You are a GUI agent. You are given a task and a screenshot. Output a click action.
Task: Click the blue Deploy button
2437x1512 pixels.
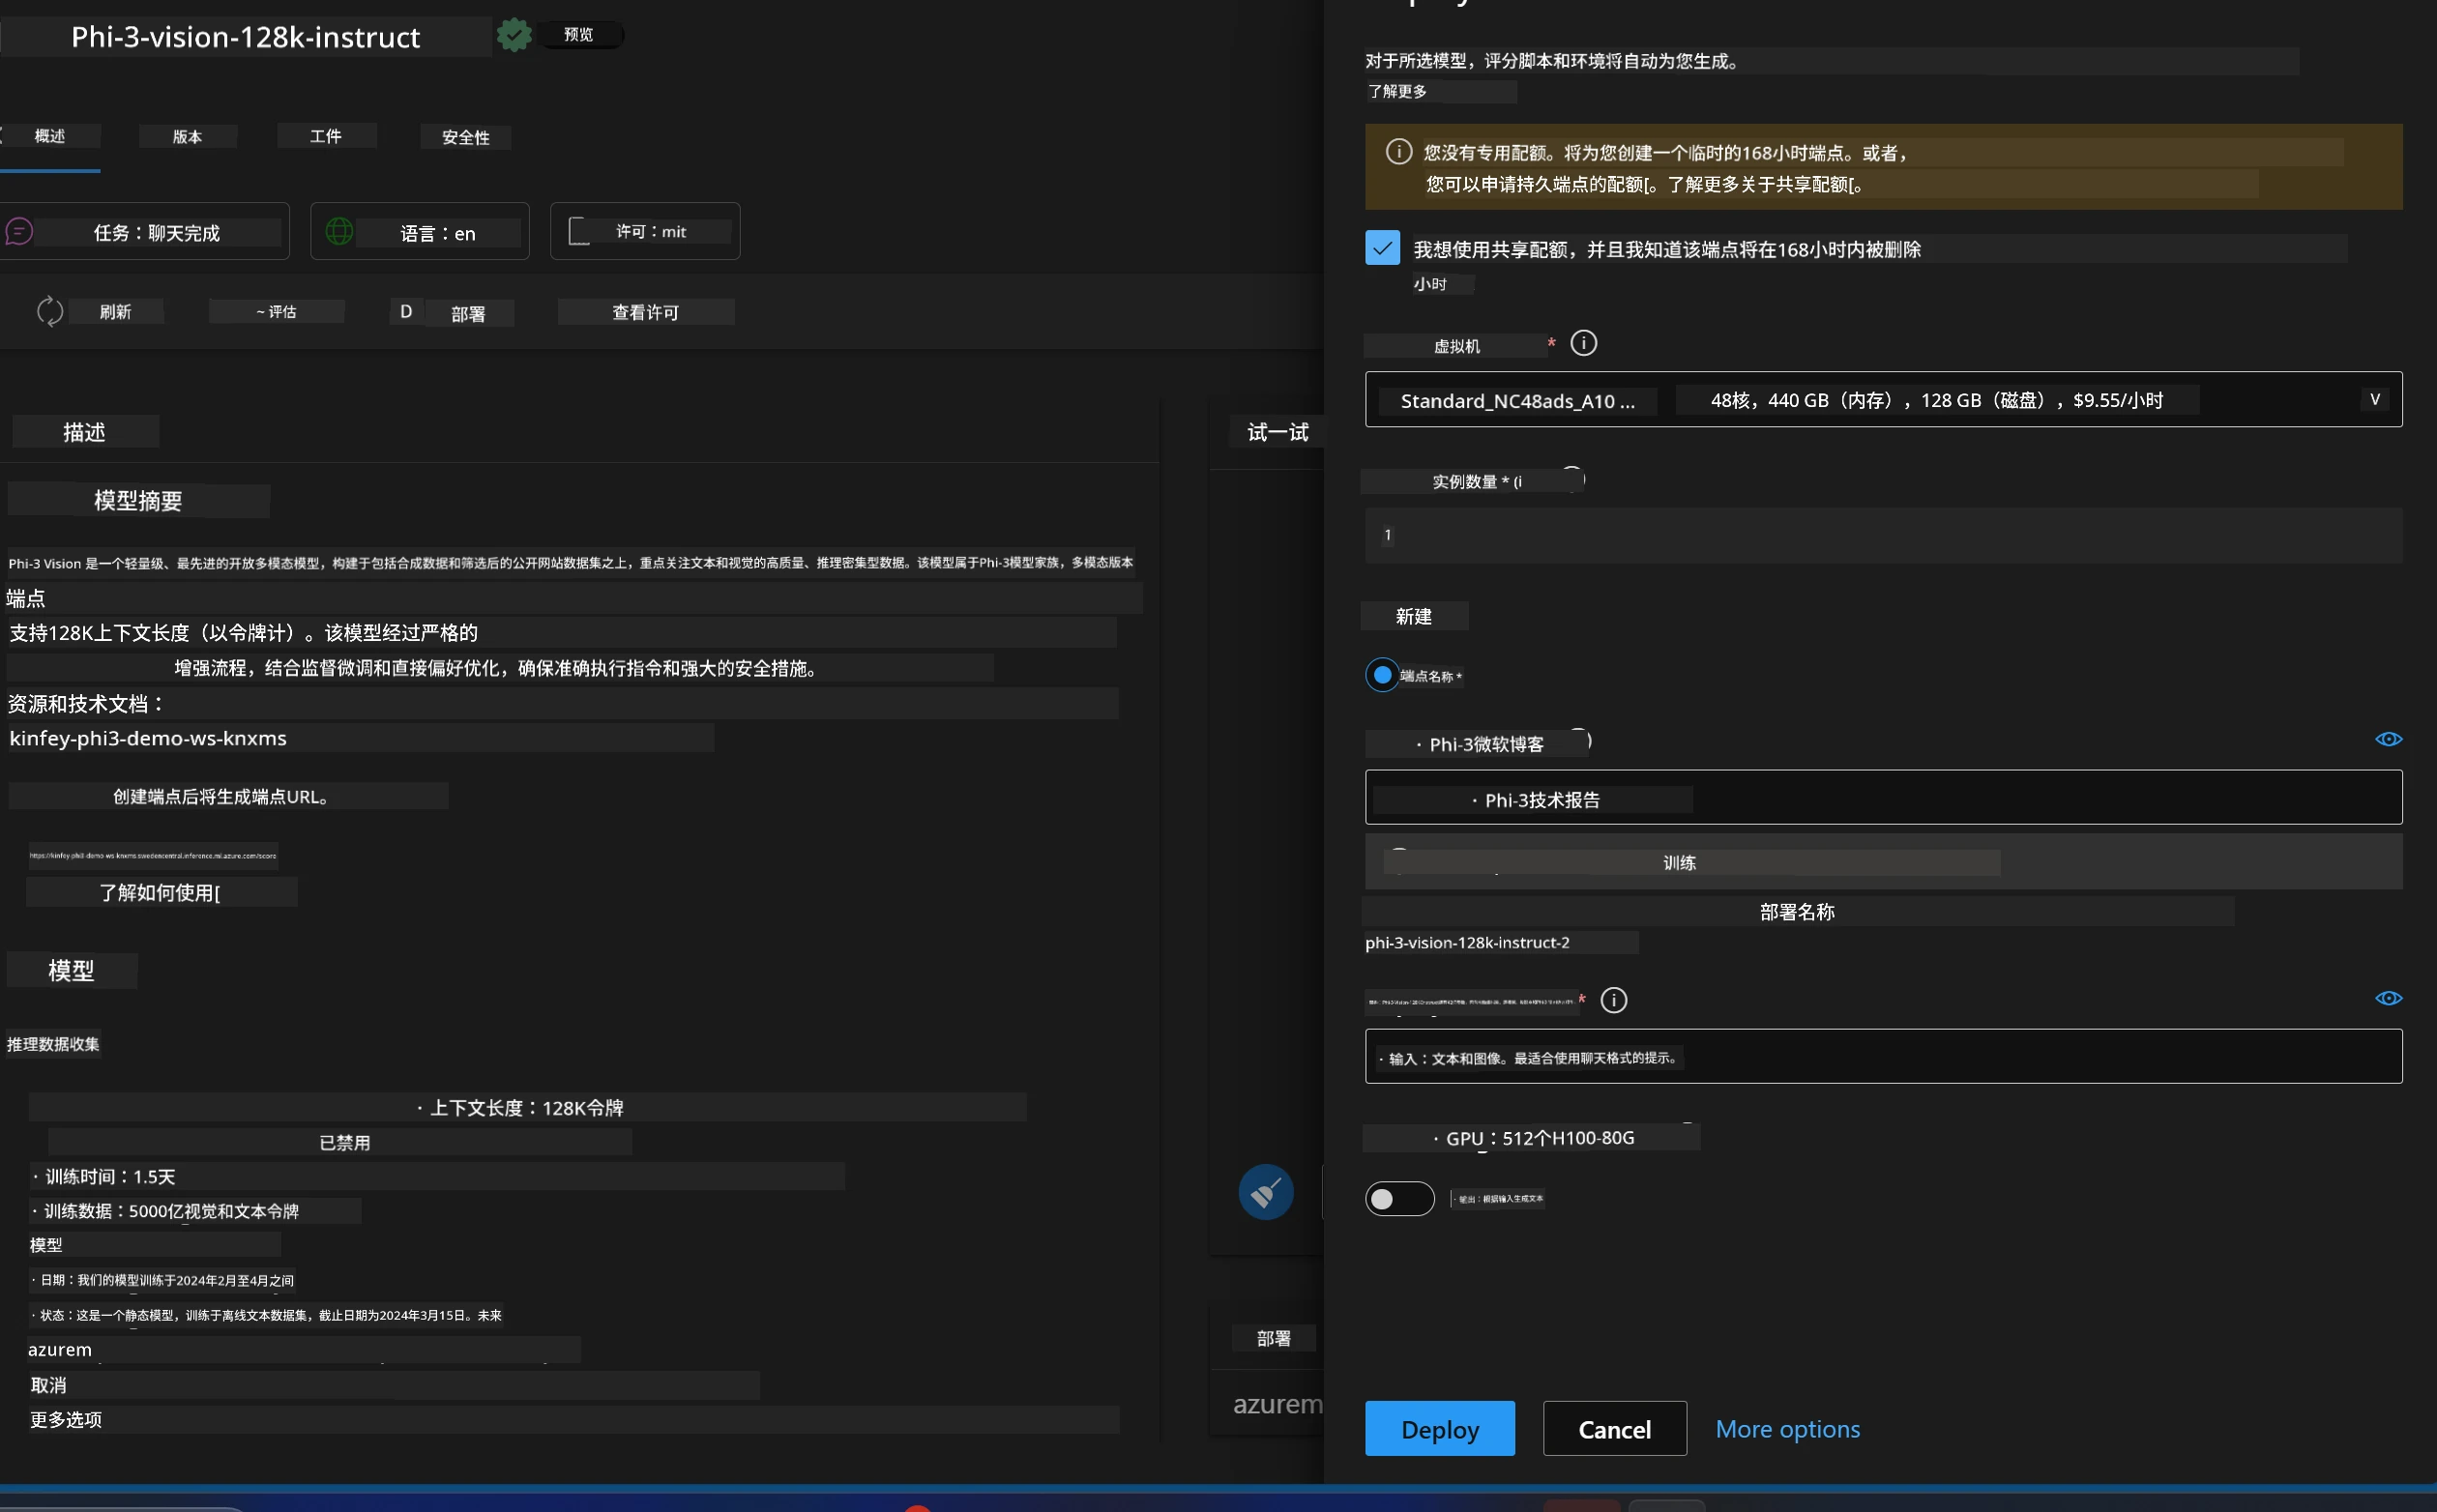pyautogui.click(x=1439, y=1428)
